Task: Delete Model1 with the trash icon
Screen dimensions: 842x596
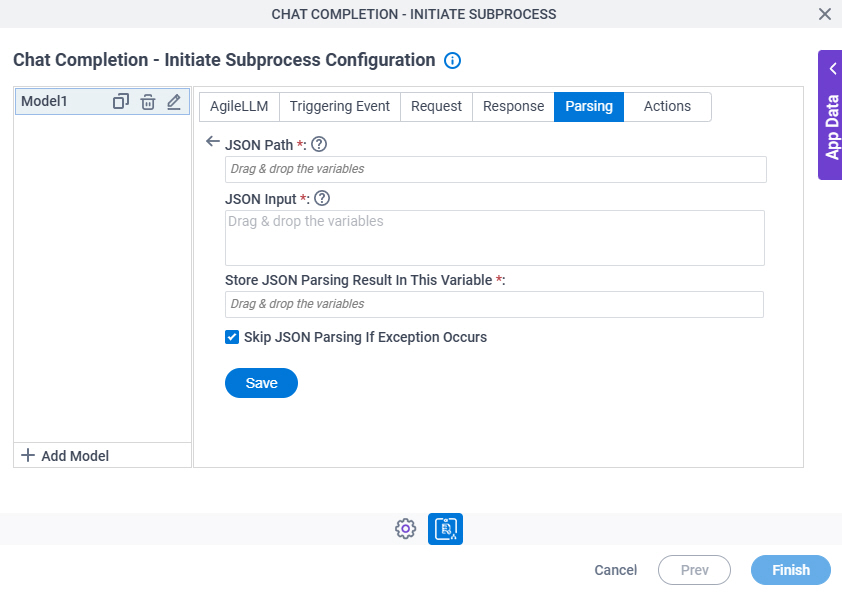Action: tap(148, 101)
